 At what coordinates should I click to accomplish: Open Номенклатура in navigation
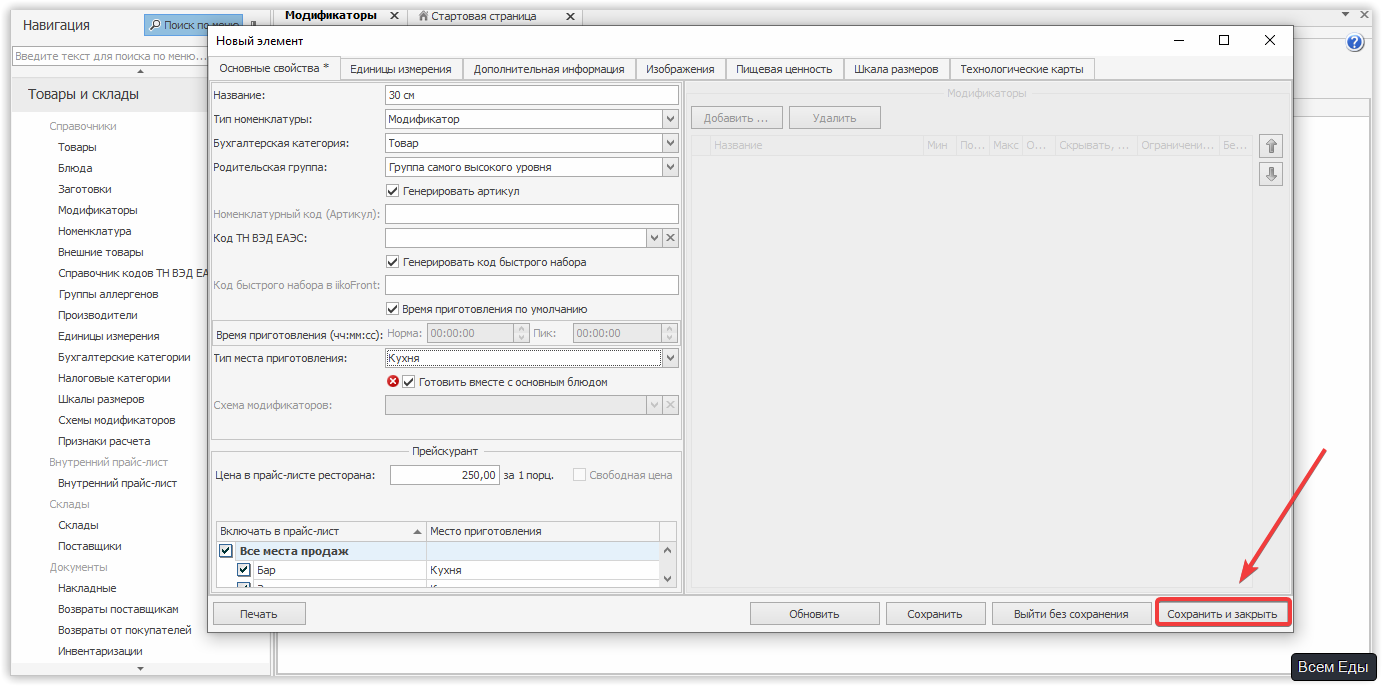point(94,231)
